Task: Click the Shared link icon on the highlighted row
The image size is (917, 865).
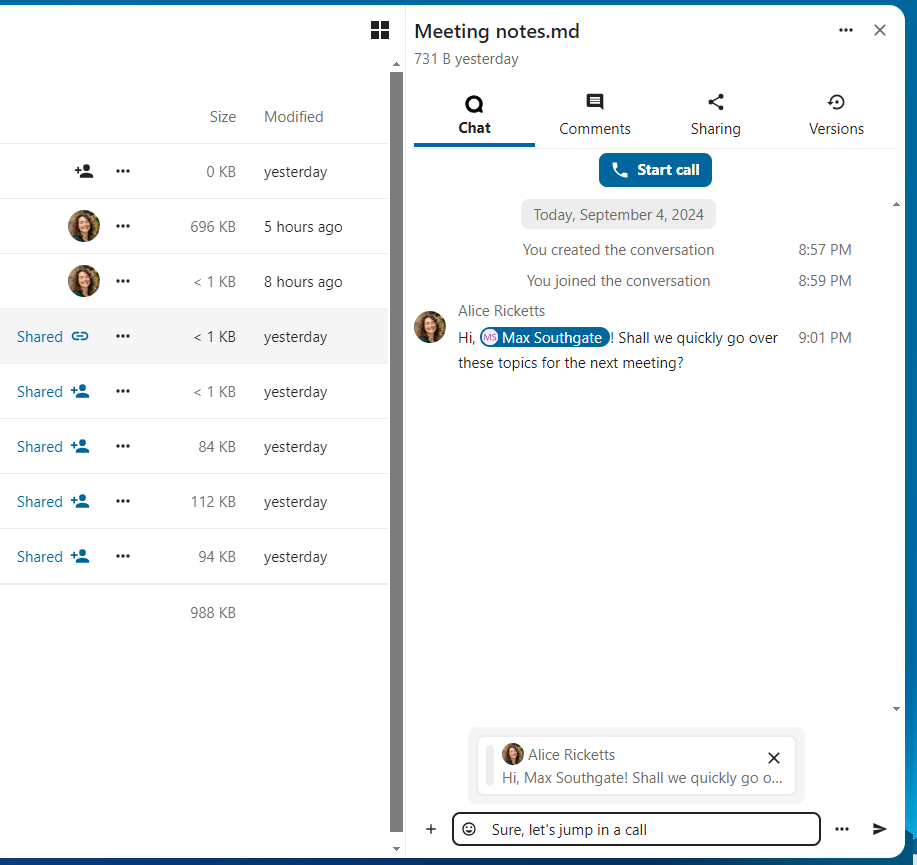Action: [80, 337]
